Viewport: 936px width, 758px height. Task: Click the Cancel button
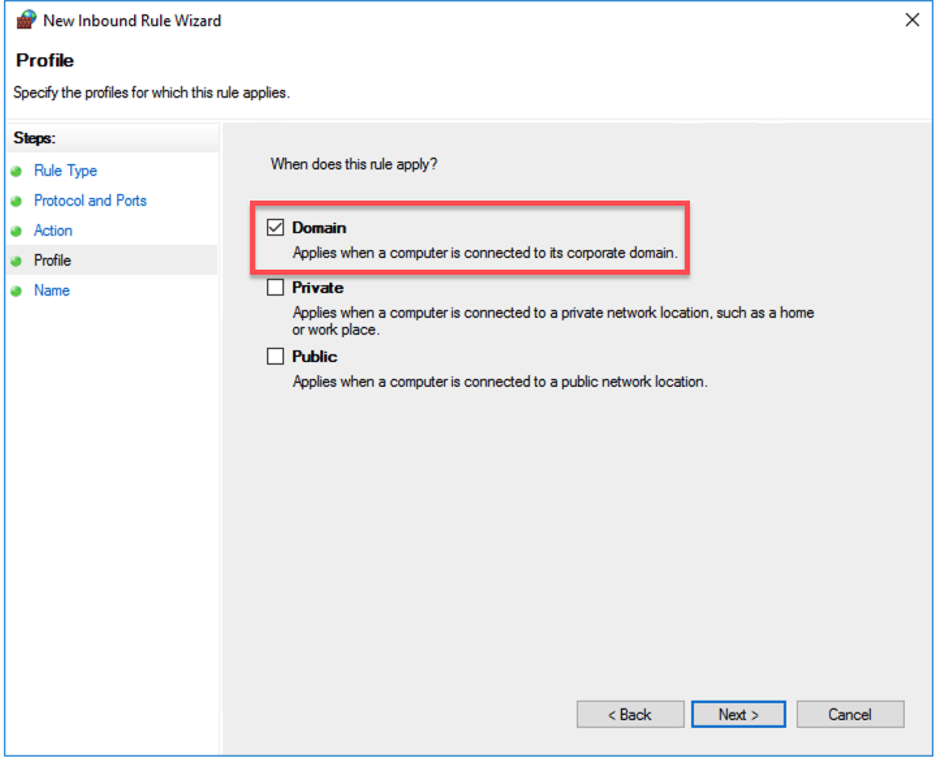tap(850, 714)
